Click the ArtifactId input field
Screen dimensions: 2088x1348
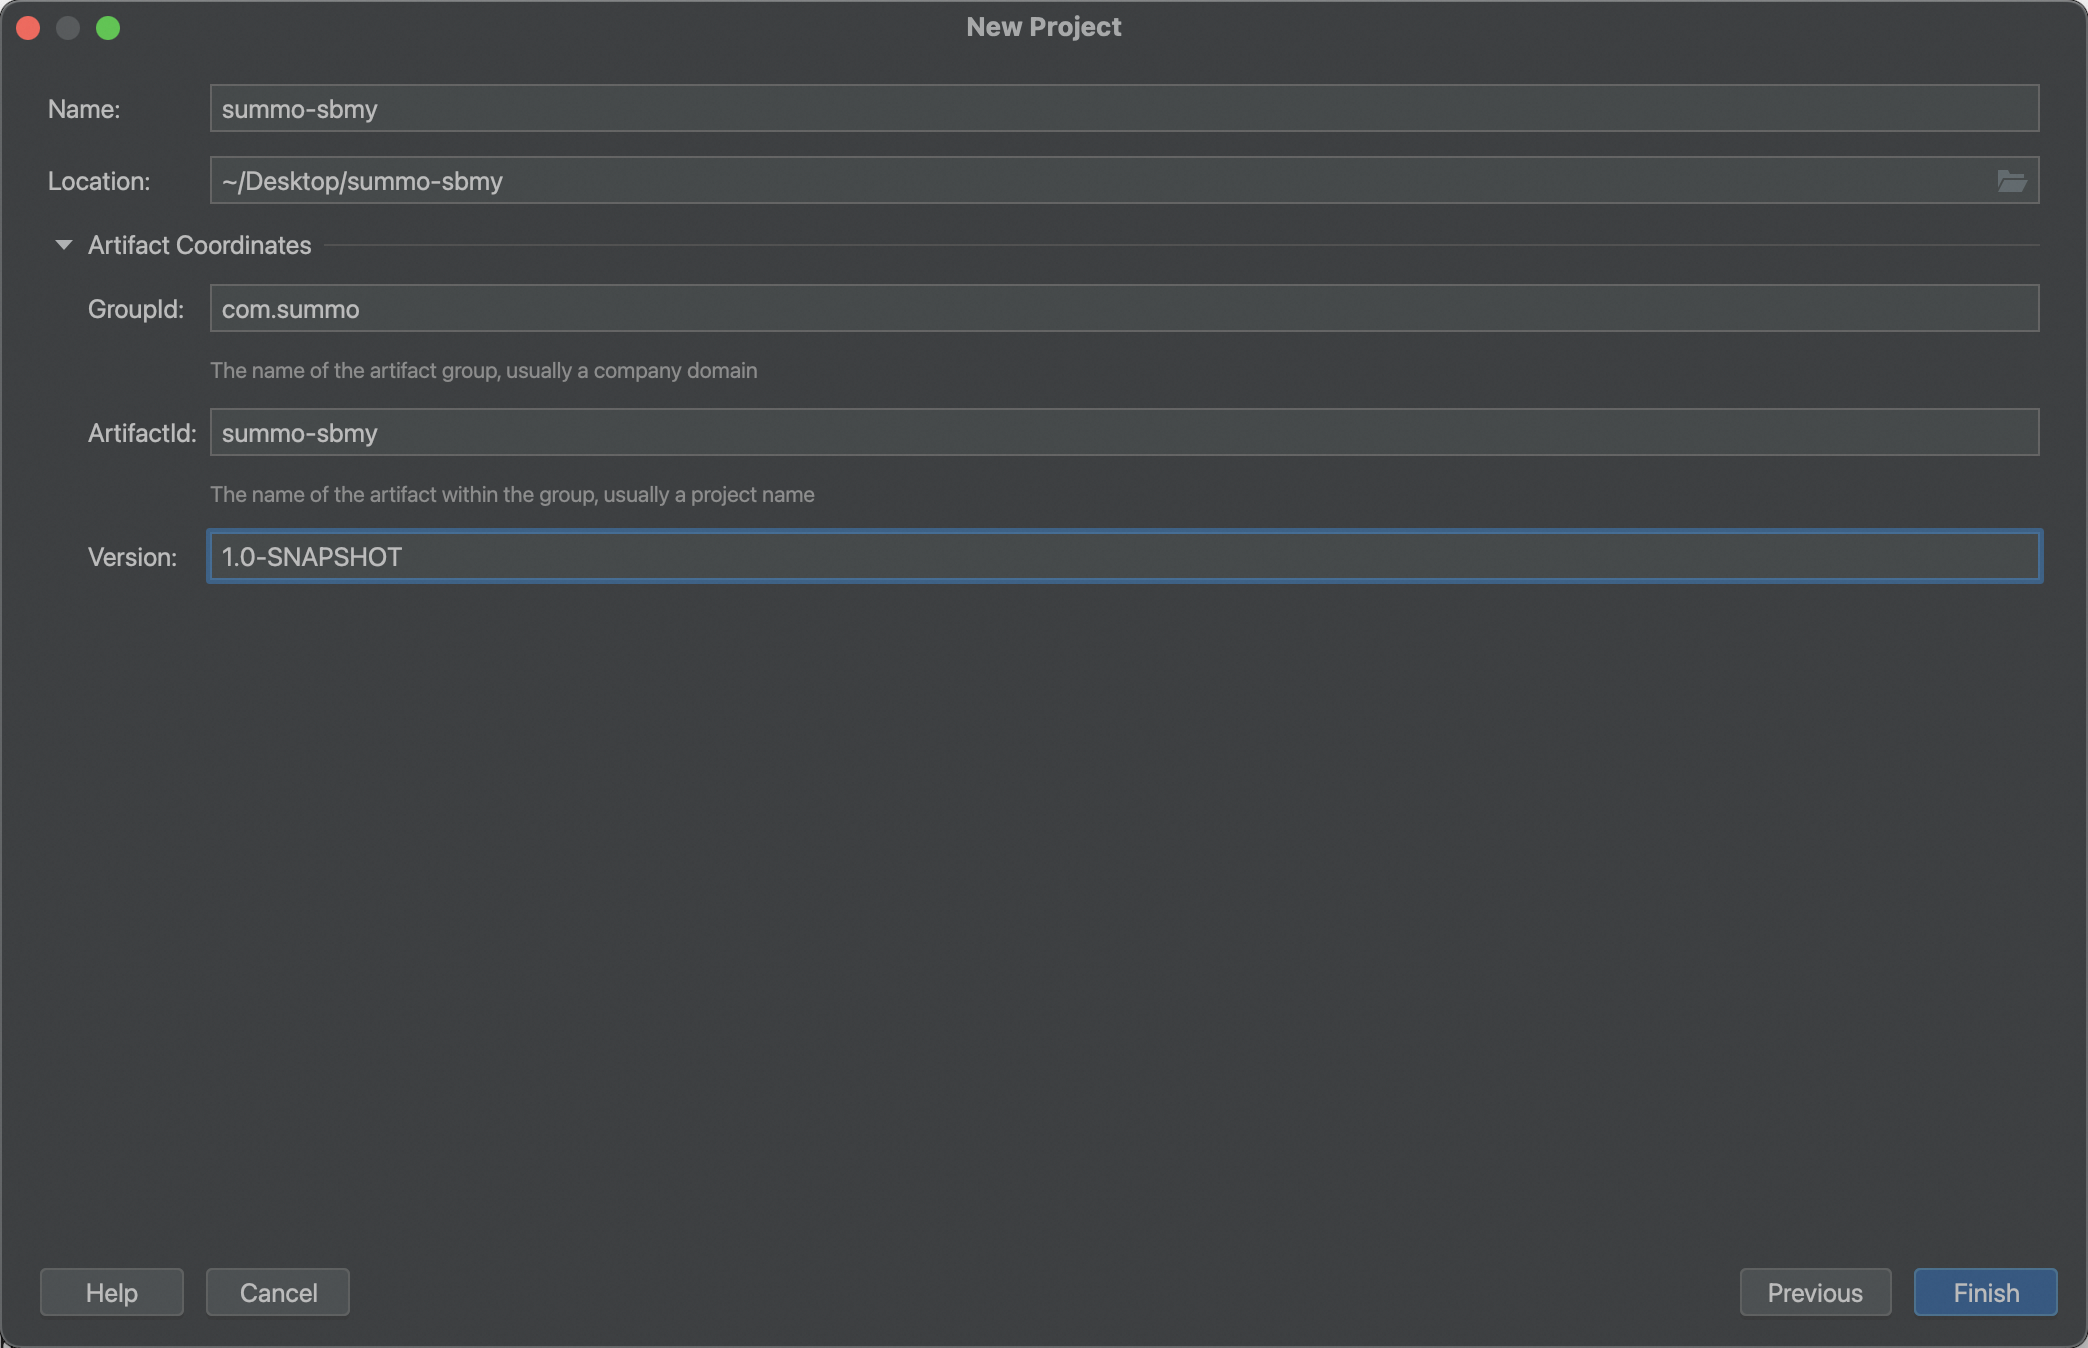1123,432
